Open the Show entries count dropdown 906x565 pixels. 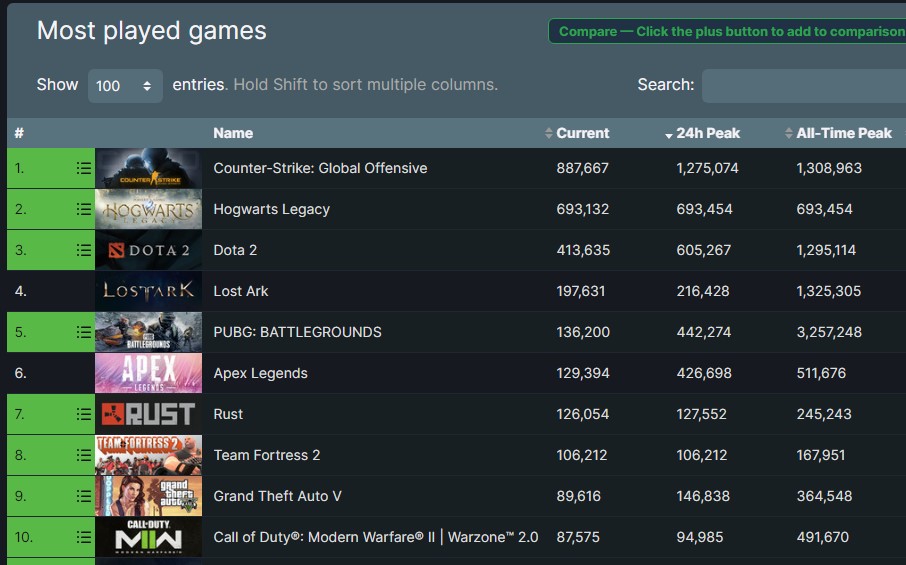click(125, 86)
